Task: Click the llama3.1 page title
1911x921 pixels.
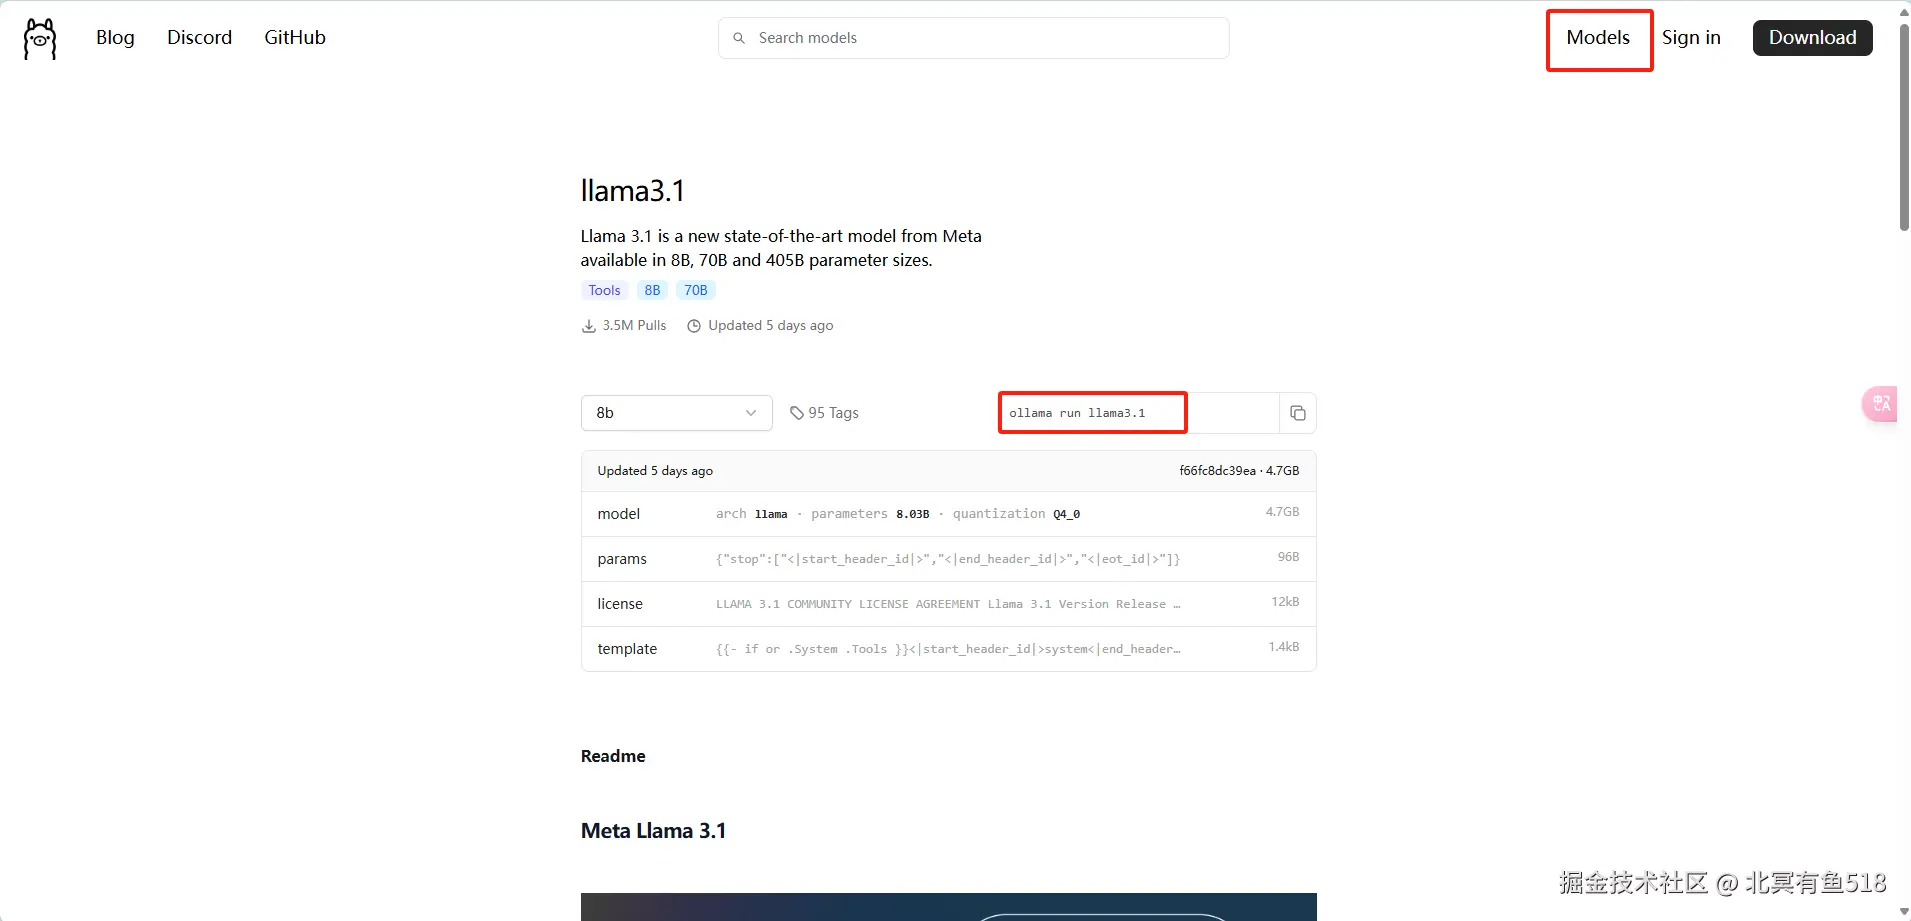Action: (633, 191)
